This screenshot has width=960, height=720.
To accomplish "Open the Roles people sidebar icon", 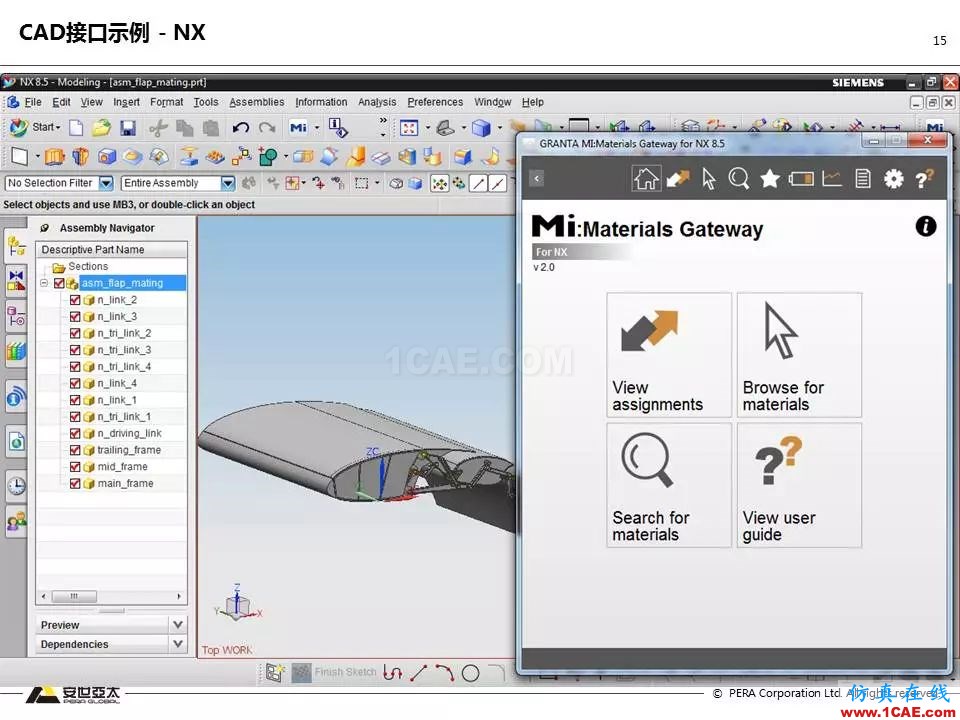I will pyautogui.click(x=17, y=521).
